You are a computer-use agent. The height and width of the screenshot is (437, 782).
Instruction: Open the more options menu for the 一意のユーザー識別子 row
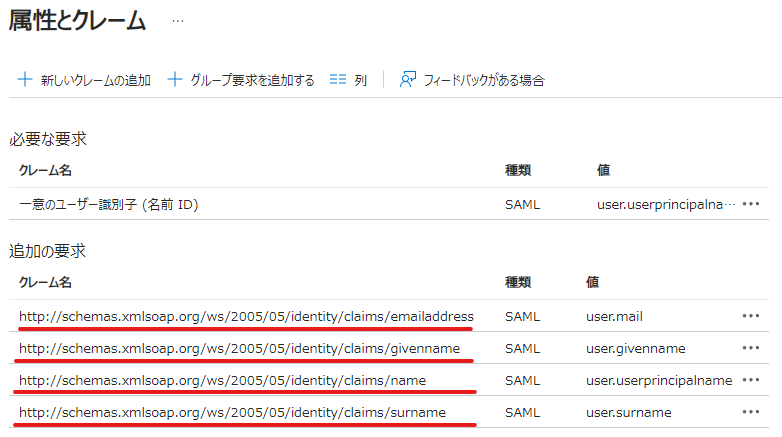tap(751, 204)
